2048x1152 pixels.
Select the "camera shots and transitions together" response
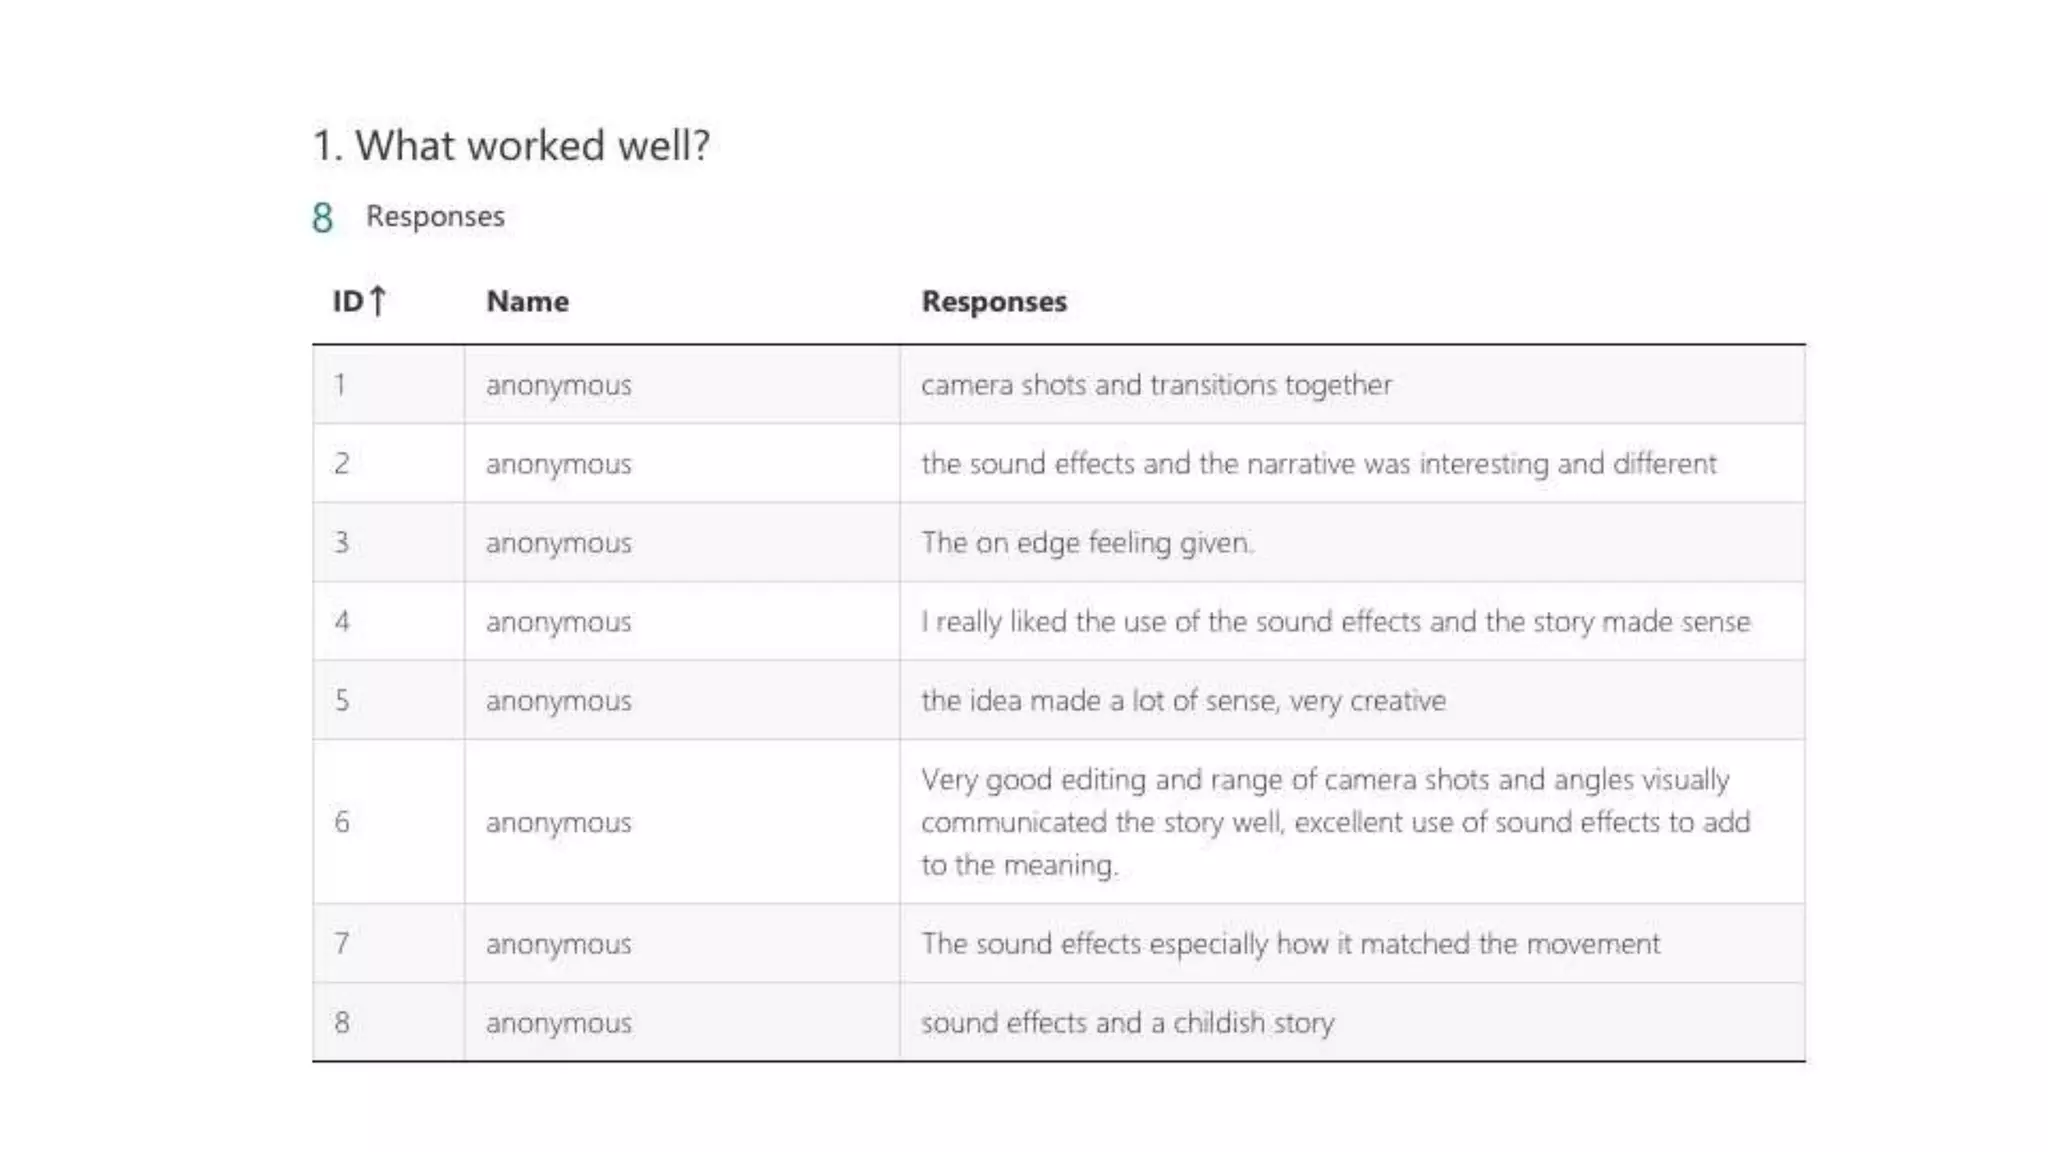tap(1155, 385)
